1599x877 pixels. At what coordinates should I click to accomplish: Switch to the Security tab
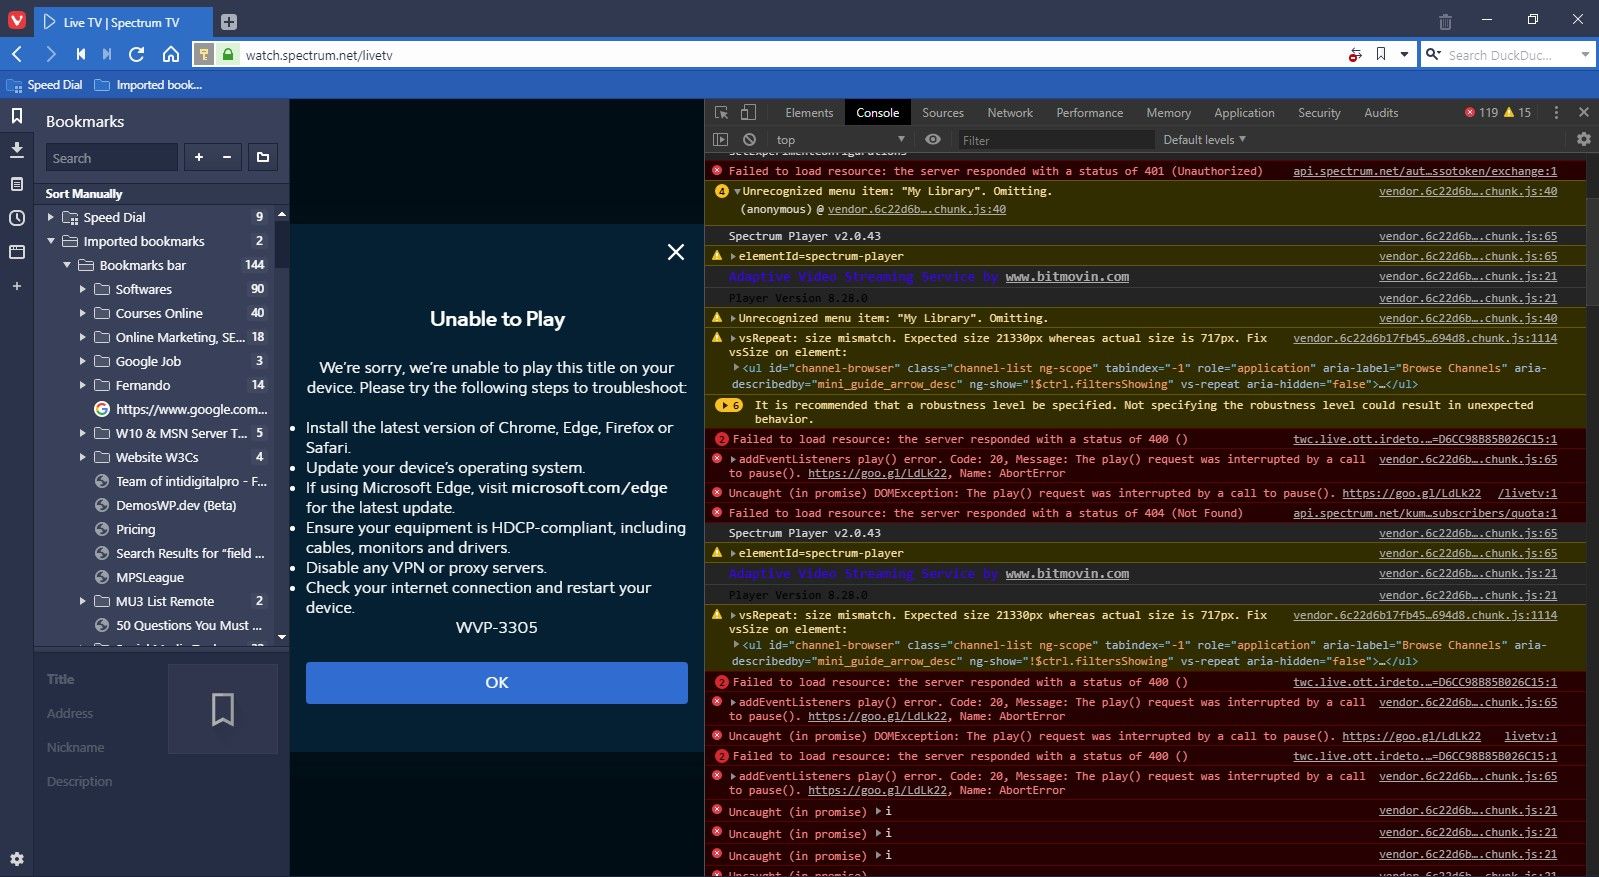tap(1319, 113)
